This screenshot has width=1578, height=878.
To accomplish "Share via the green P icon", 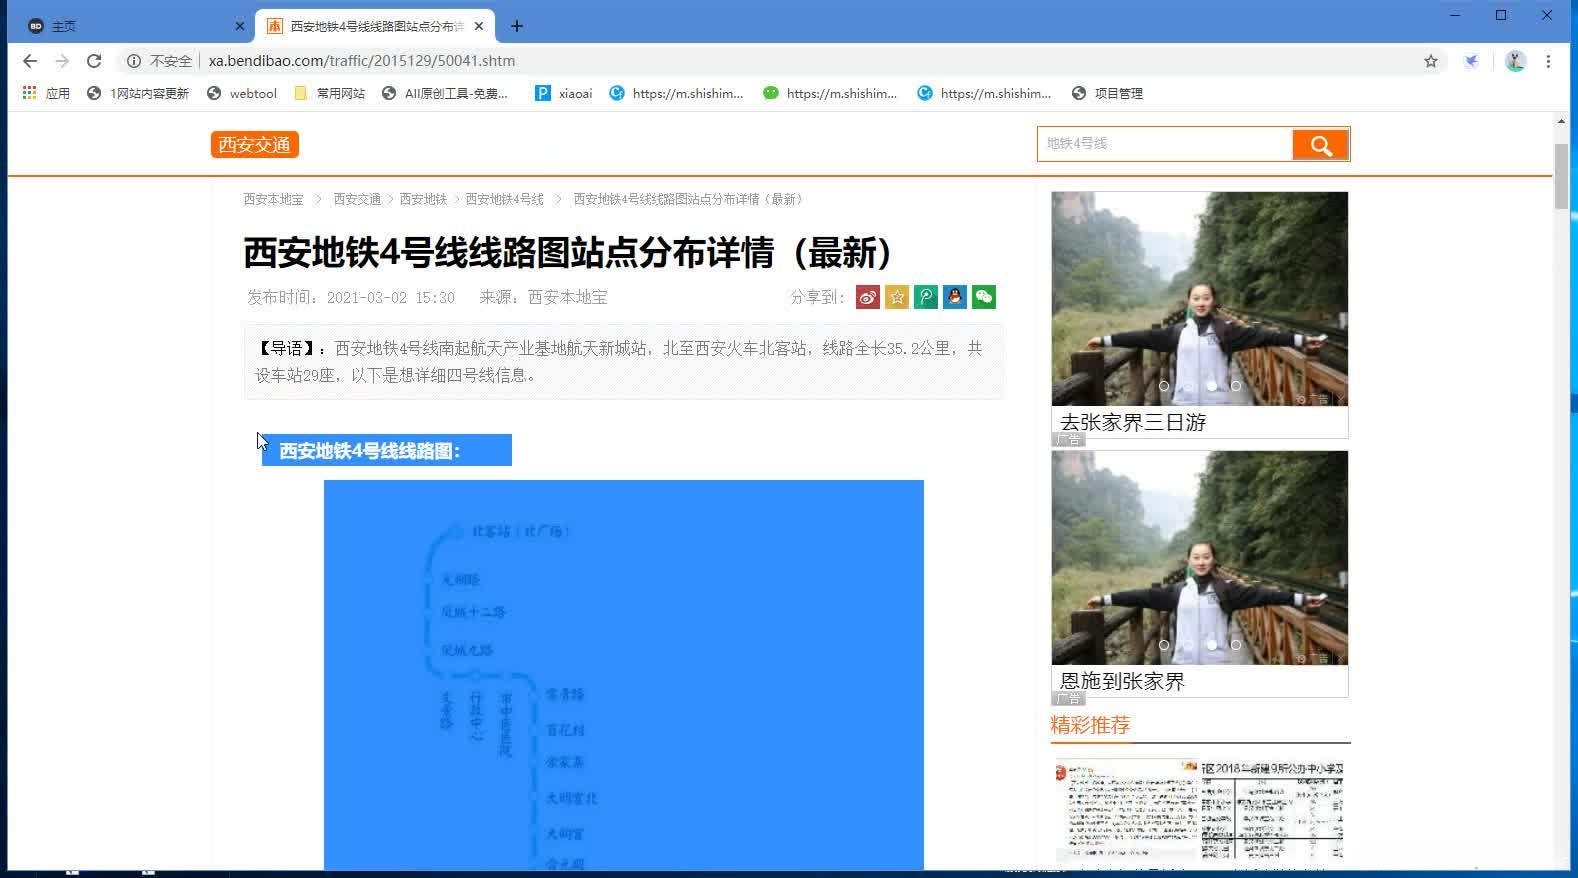I will click(926, 297).
